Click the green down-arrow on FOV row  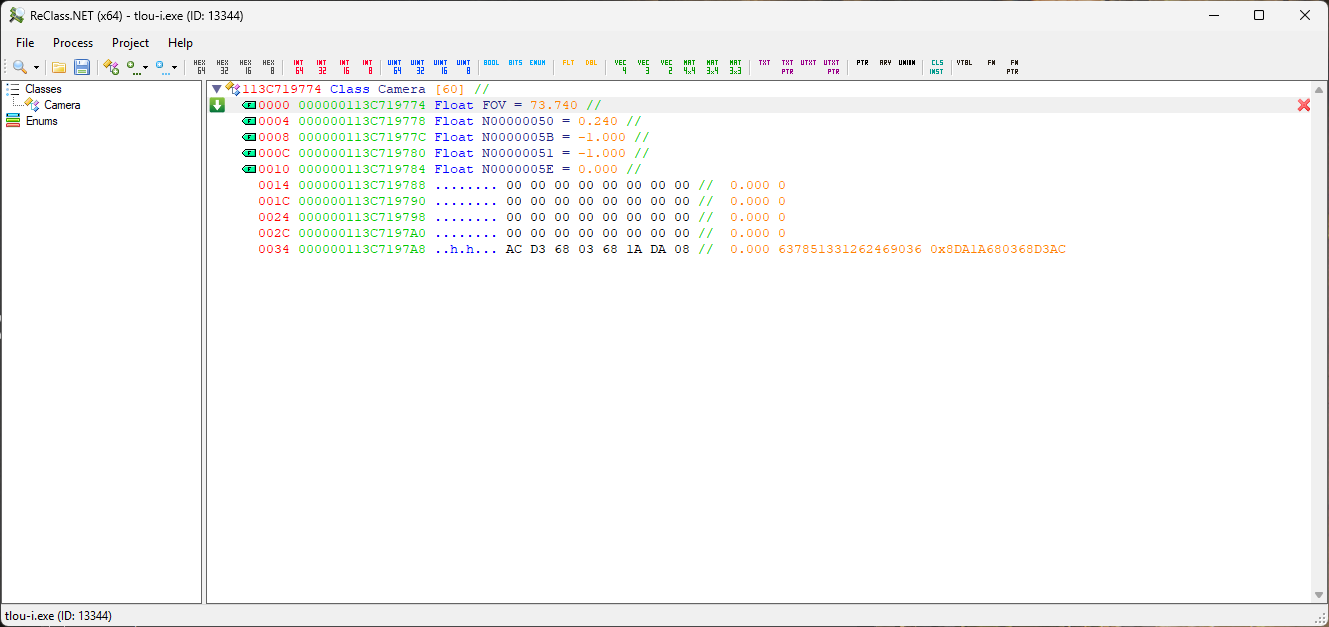[217, 105]
